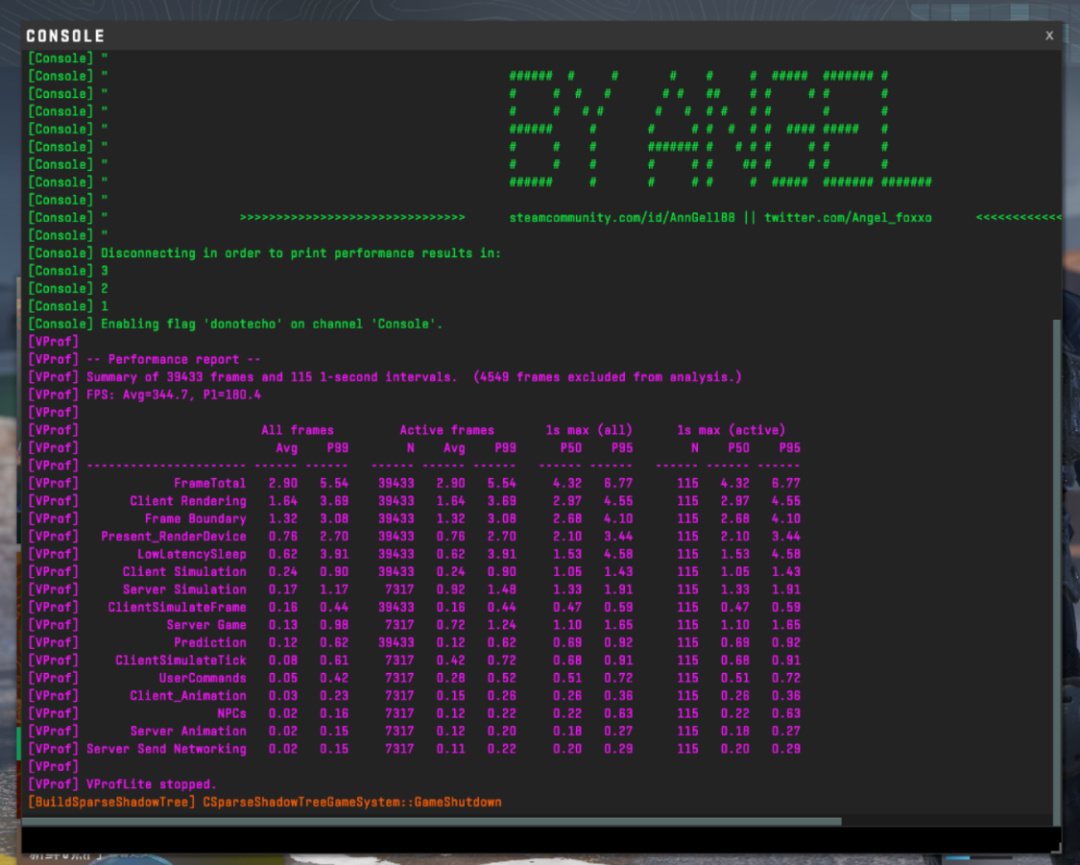Select the 'Disconnecting in order to print performance results' line
Viewport: 1080px width, 865px height.
click(x=300, y=253)
